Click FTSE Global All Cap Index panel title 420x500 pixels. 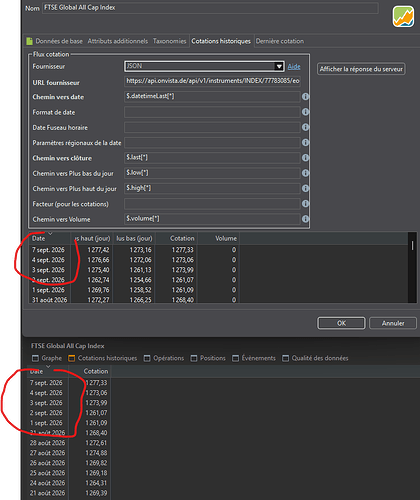click(68, 346)
